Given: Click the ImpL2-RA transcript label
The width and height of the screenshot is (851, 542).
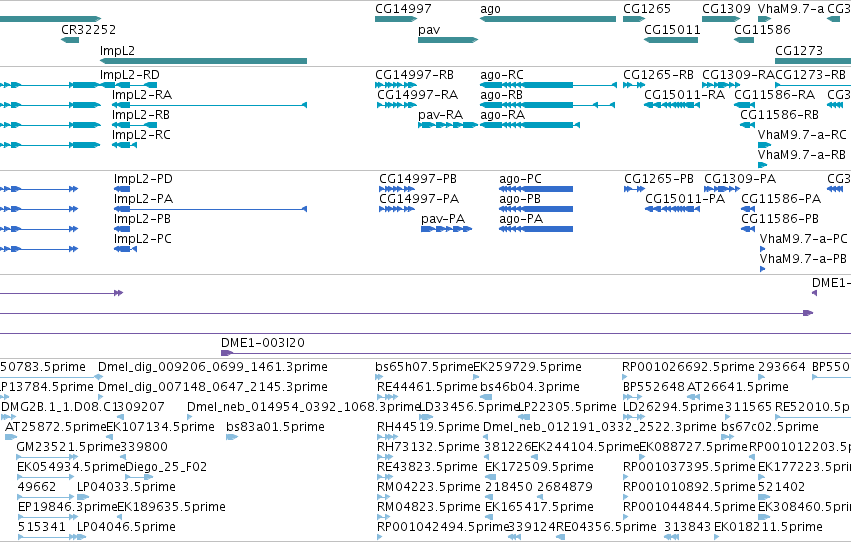Looking at the screenshot, I should [x=142, y=95].
